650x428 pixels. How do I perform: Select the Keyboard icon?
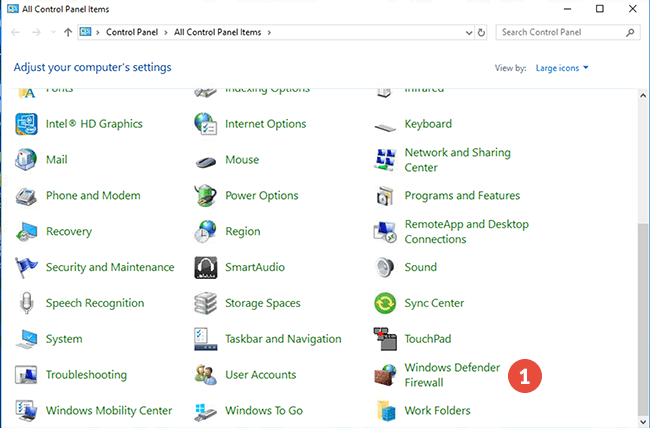tap(385, 127)
